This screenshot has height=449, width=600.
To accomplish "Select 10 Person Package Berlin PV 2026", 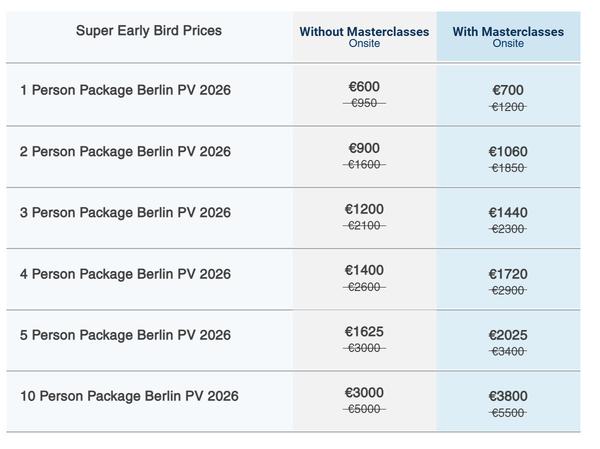I will pos(129,396).
